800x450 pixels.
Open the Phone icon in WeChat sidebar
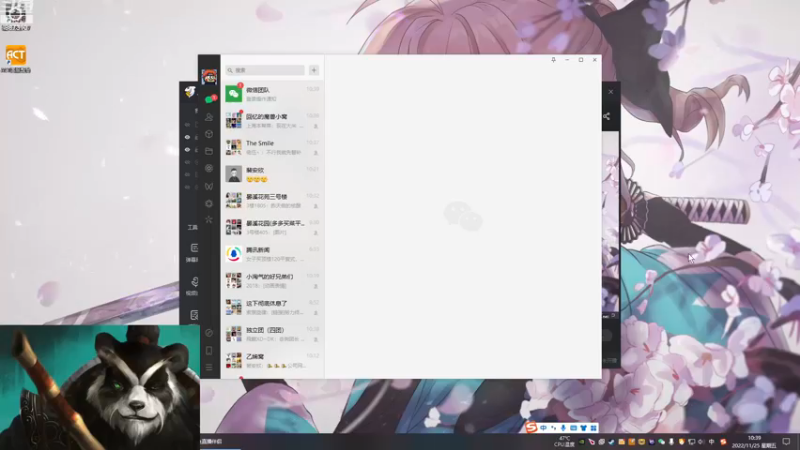209,351
